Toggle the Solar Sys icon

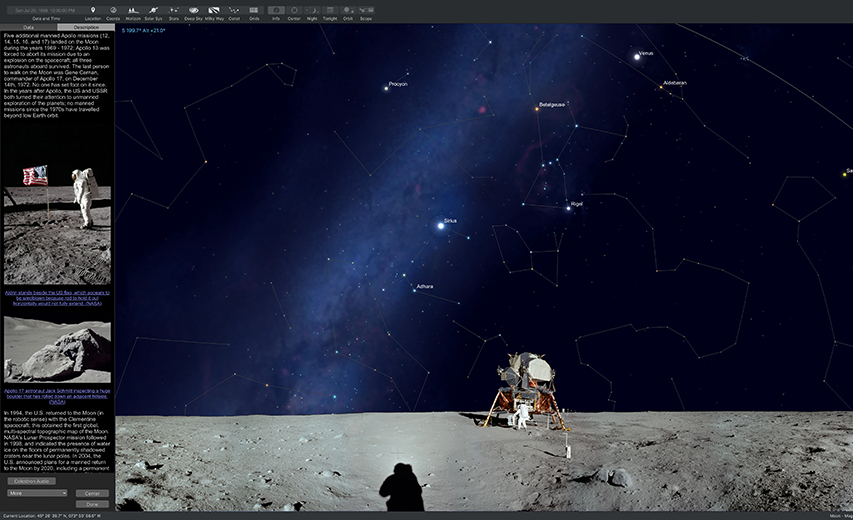(153, 10)
